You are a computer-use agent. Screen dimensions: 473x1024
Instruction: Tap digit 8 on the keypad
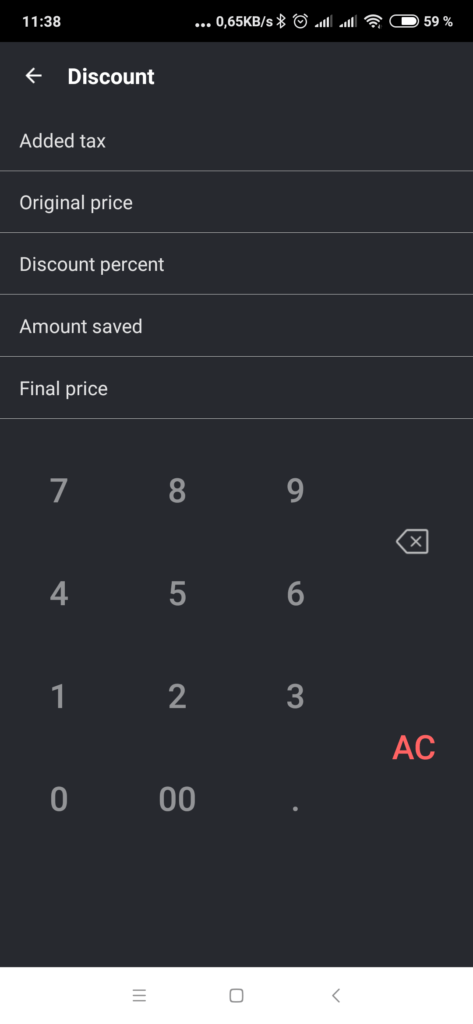pos(177,491)
